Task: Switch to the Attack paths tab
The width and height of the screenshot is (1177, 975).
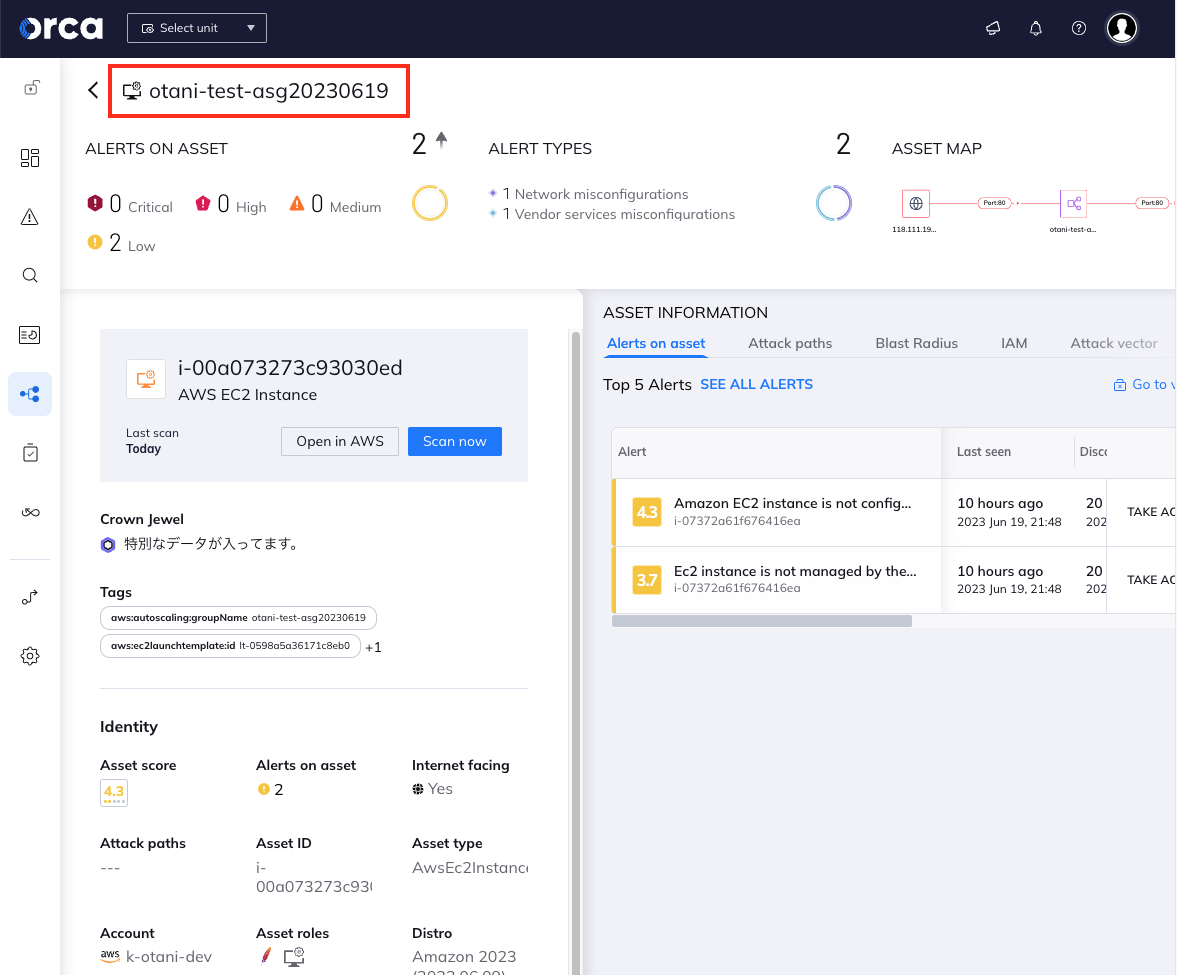Action: (790, 343)
